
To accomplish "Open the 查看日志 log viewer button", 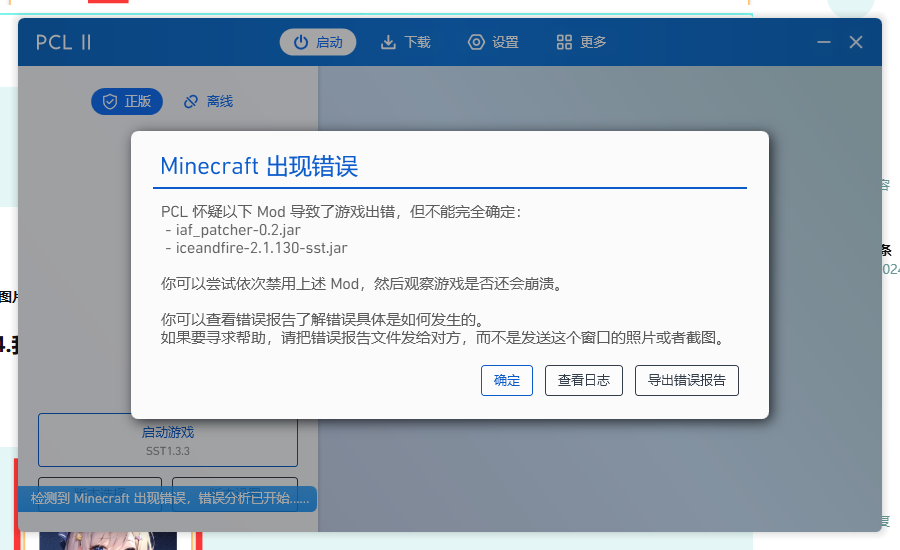I will pos(583,380).
